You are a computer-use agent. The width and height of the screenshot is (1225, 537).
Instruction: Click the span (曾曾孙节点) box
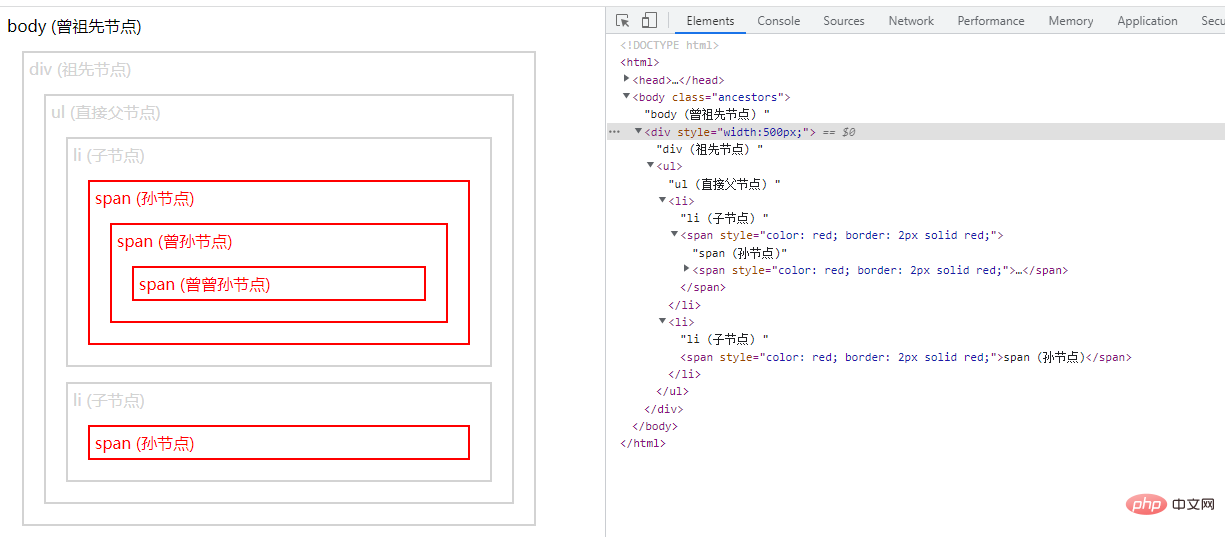click(x=279, y=284)
